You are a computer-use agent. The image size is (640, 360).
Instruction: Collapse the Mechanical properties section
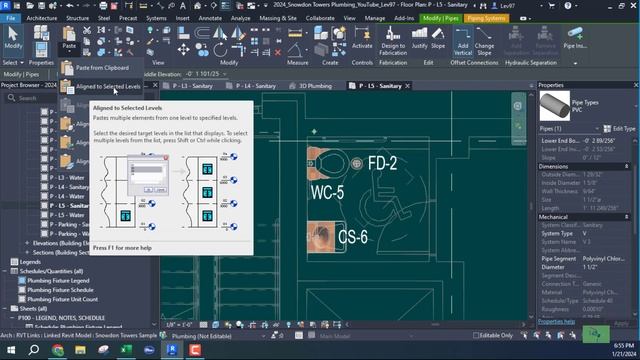[627, 217]
